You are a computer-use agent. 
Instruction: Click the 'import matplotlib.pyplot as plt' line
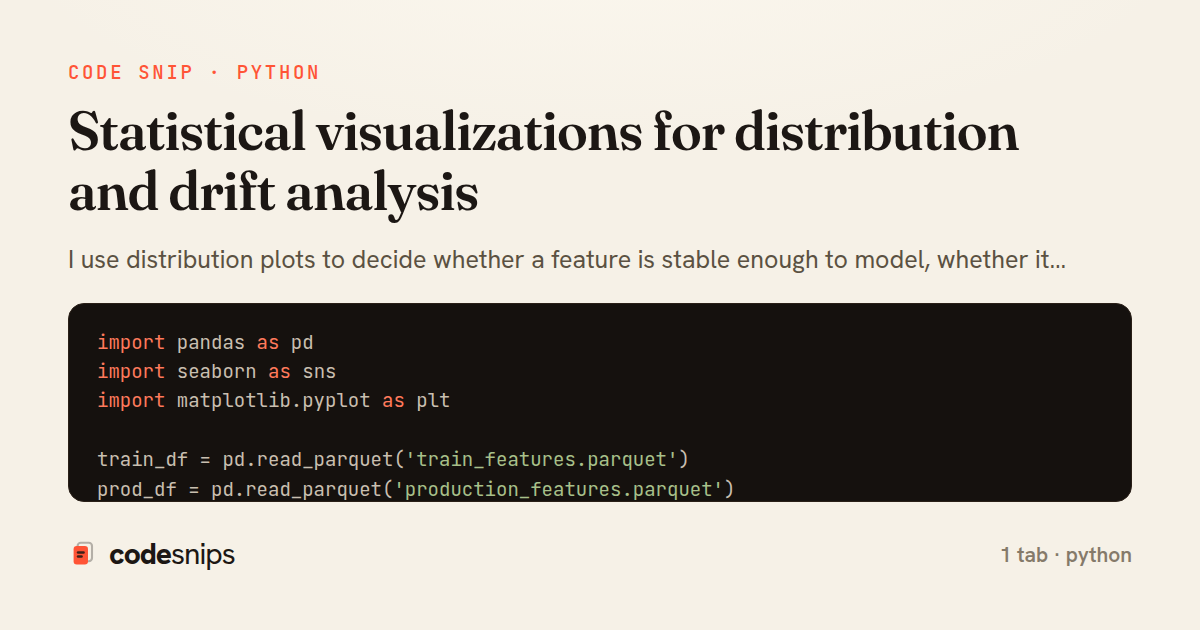pos(273,401)
